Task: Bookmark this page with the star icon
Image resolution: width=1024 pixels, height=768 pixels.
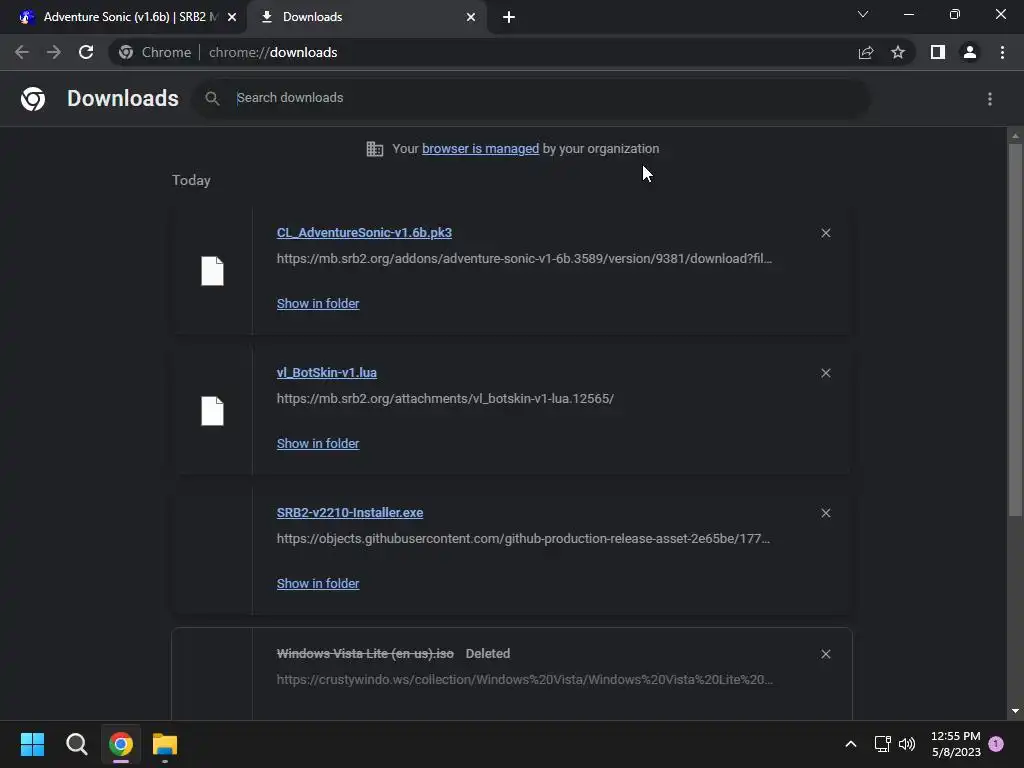Action: [x=898, y=52]
